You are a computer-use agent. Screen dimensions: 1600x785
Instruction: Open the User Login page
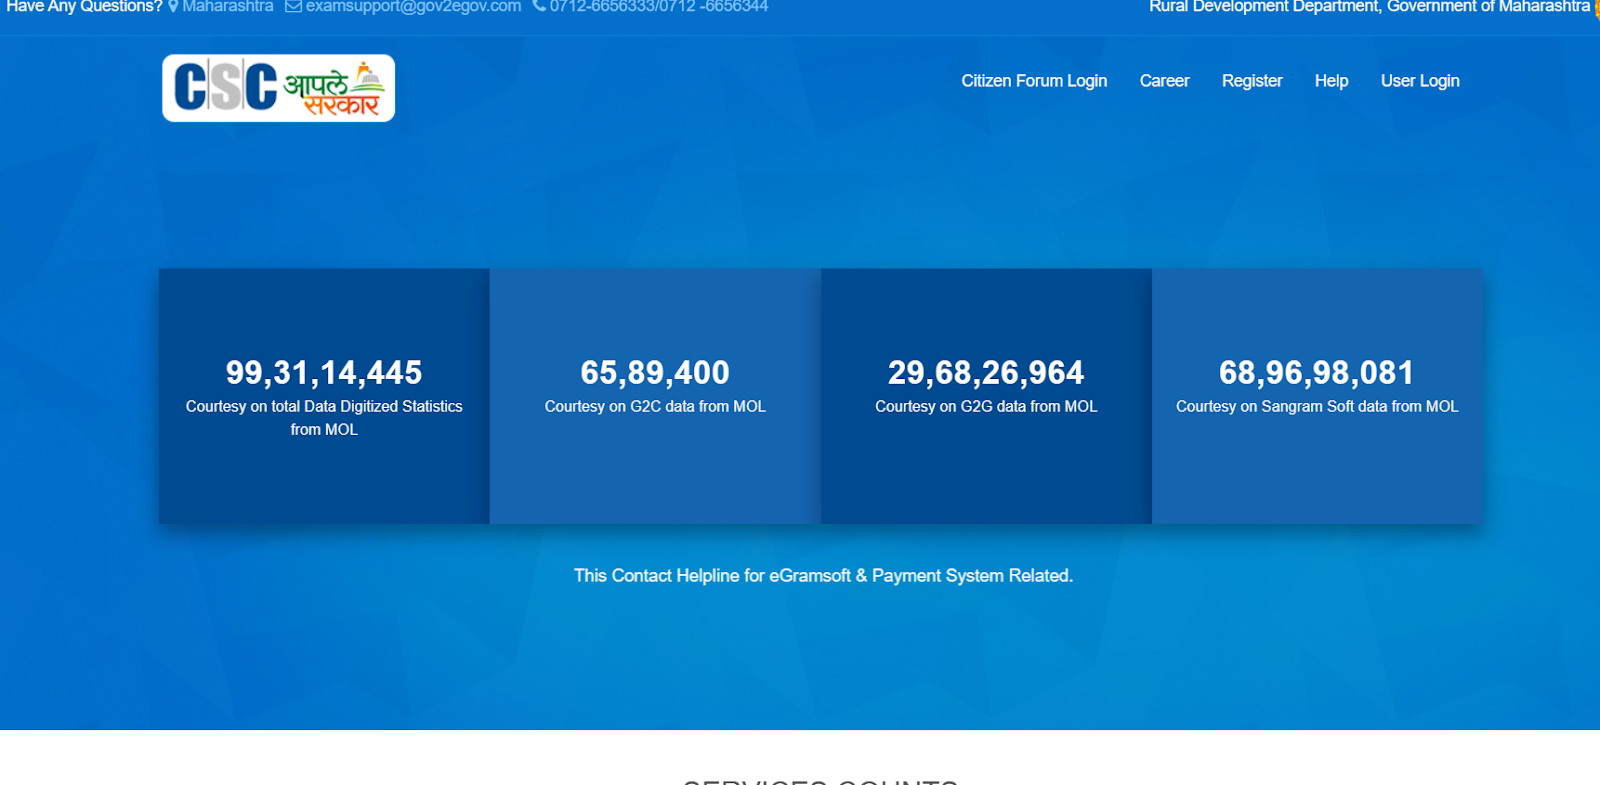coord(1420,81)
